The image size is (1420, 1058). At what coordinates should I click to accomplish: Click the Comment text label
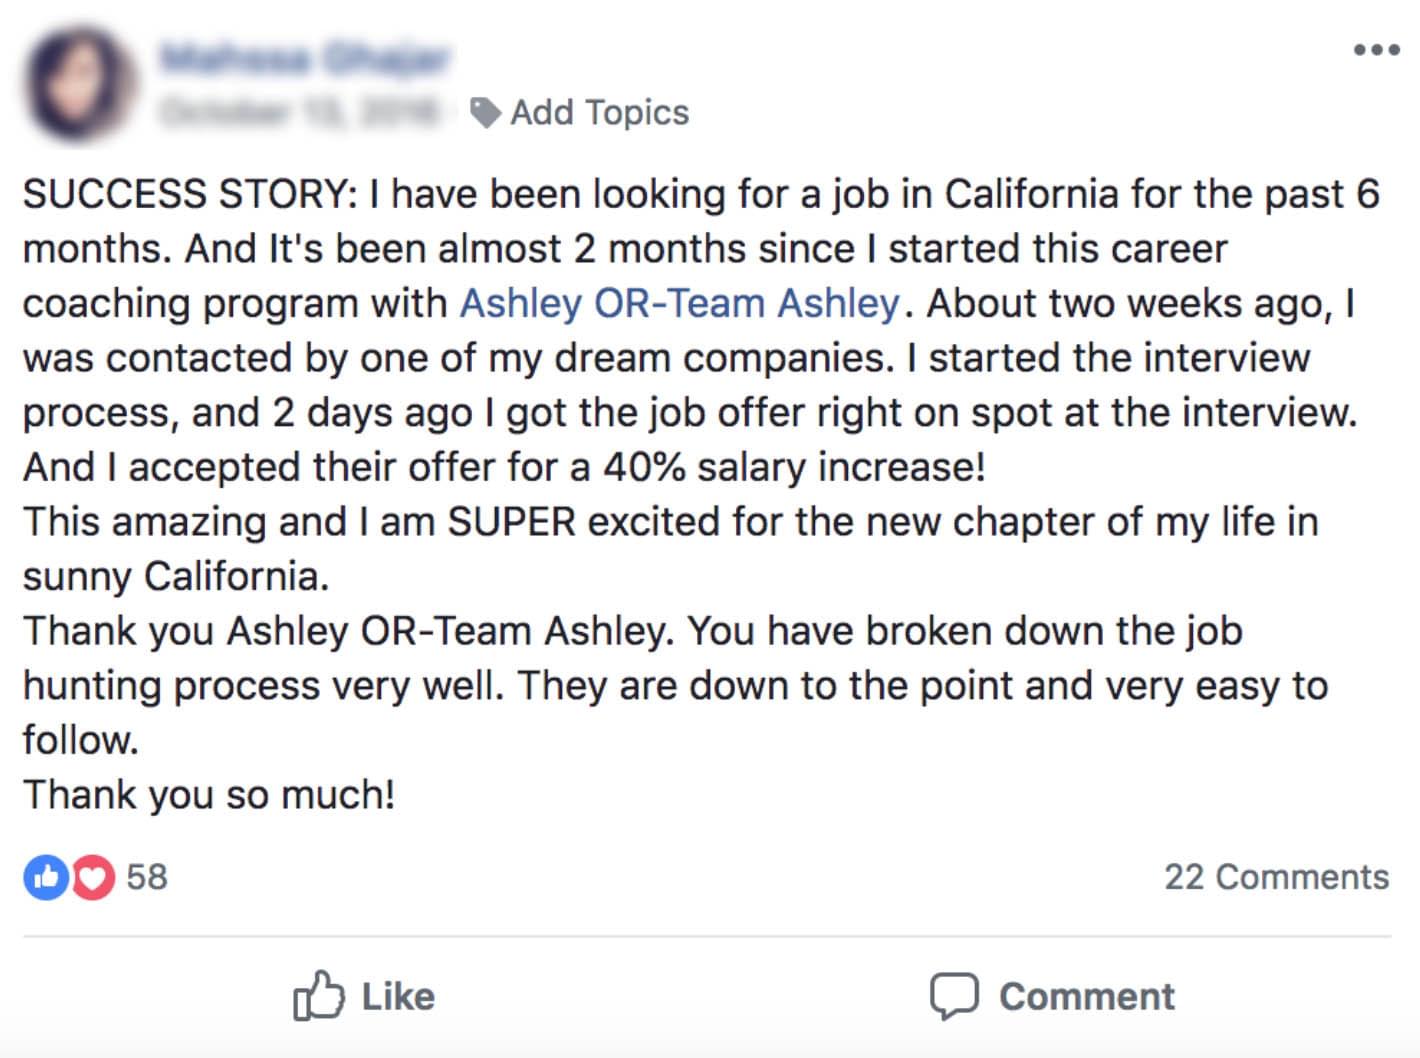(x=1087, y=997)
